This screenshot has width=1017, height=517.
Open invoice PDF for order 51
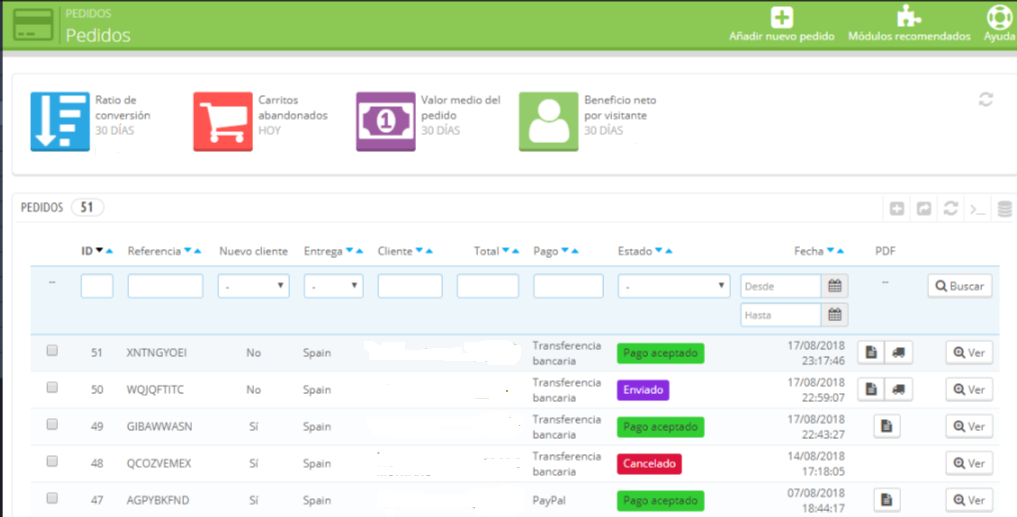[871, 352]
